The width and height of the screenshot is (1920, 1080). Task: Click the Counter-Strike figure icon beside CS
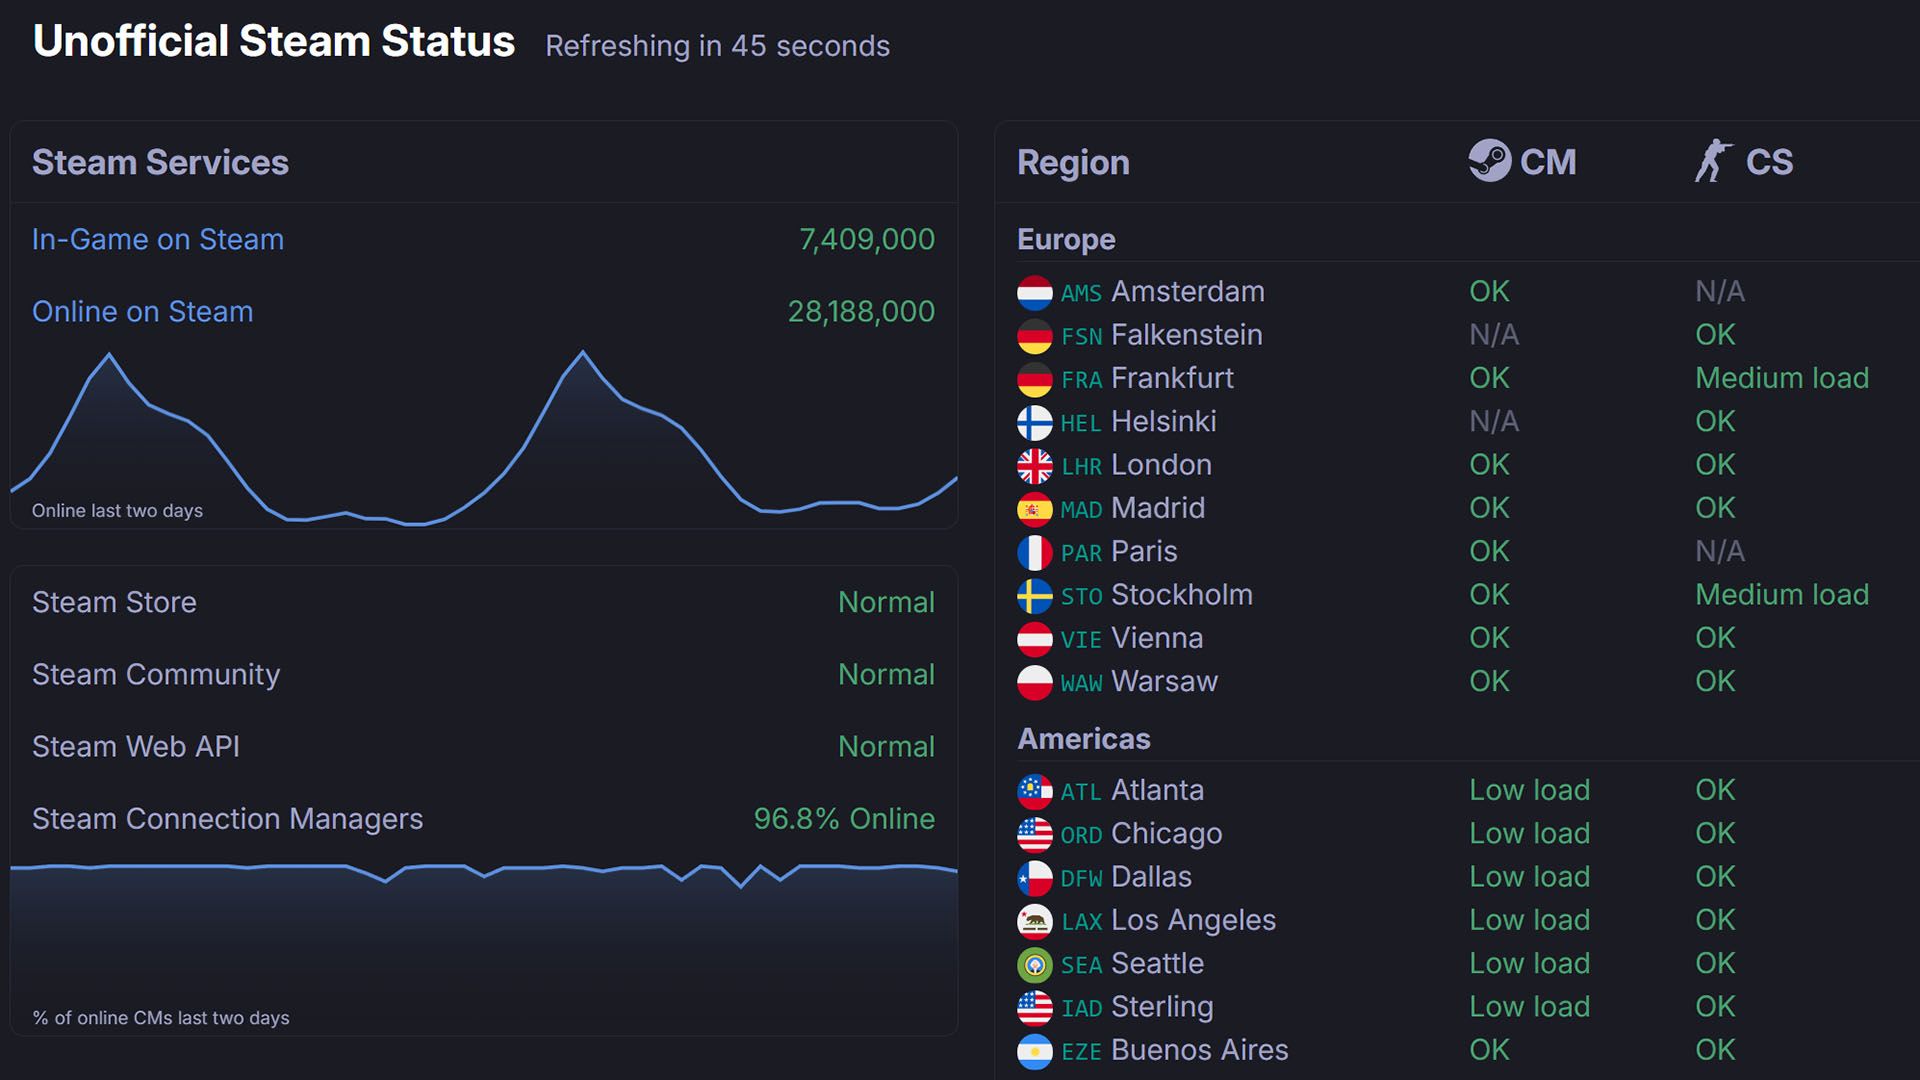pos(1713,161)
